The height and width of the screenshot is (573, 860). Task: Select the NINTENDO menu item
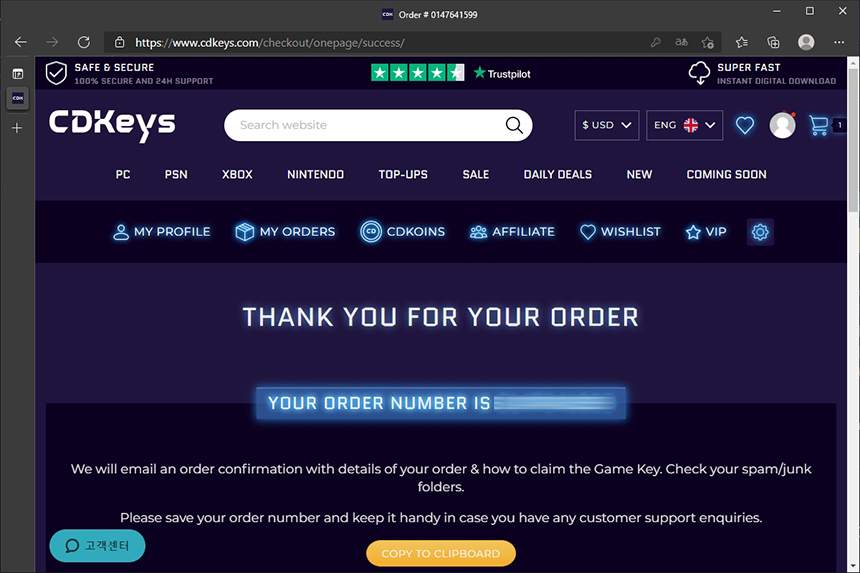[315, 174]
